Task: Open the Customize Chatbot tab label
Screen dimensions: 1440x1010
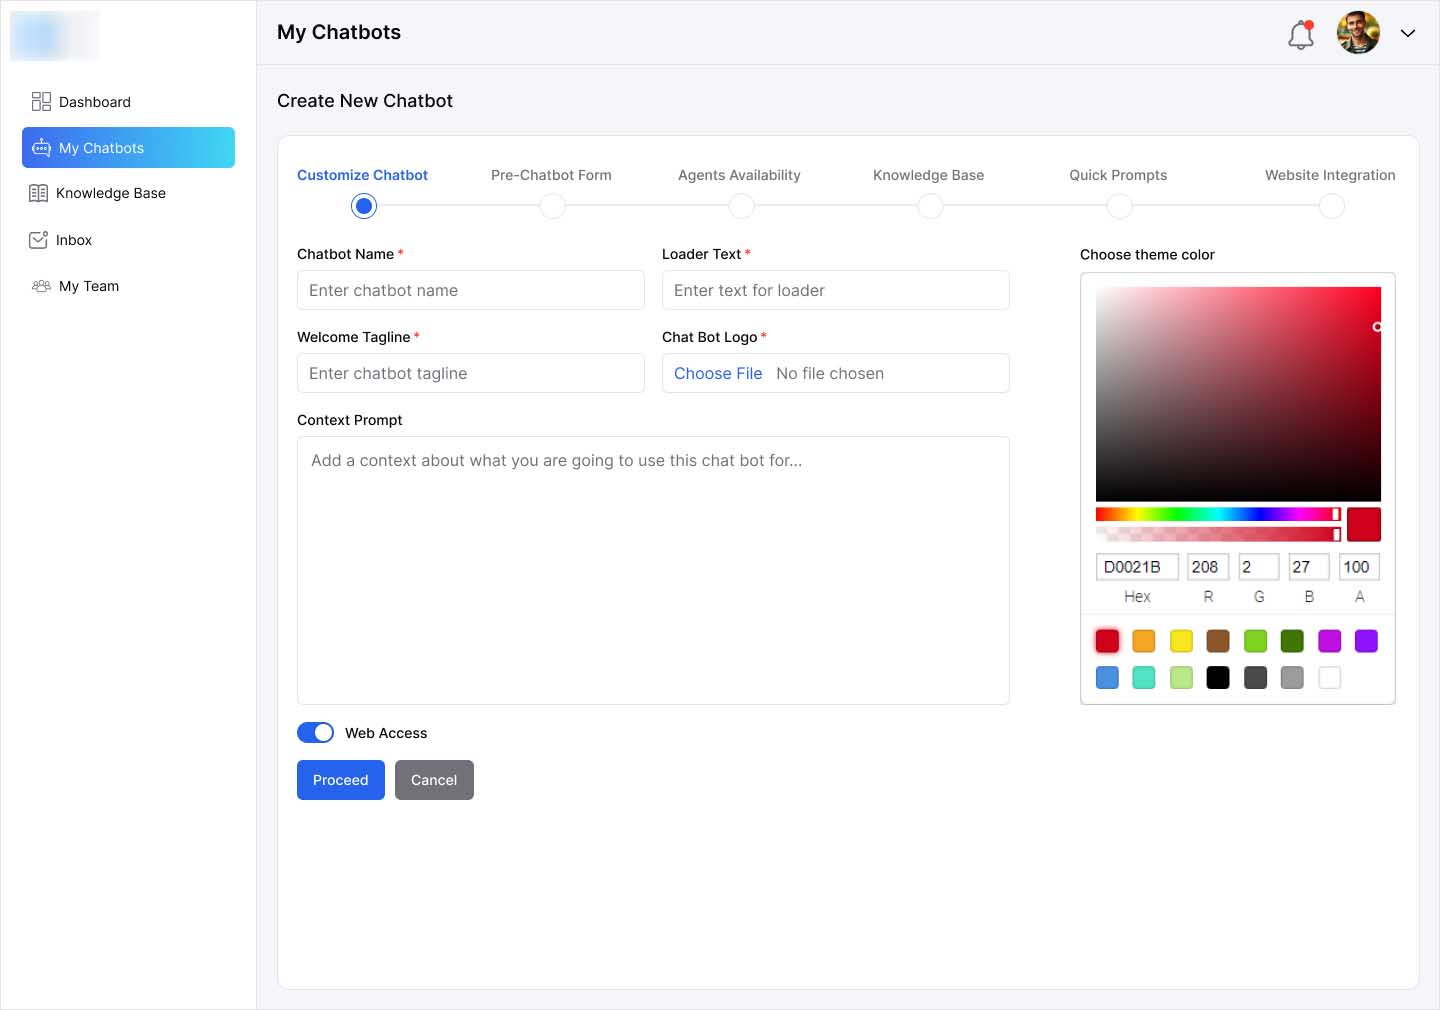Action: click(x=362, y=175)
